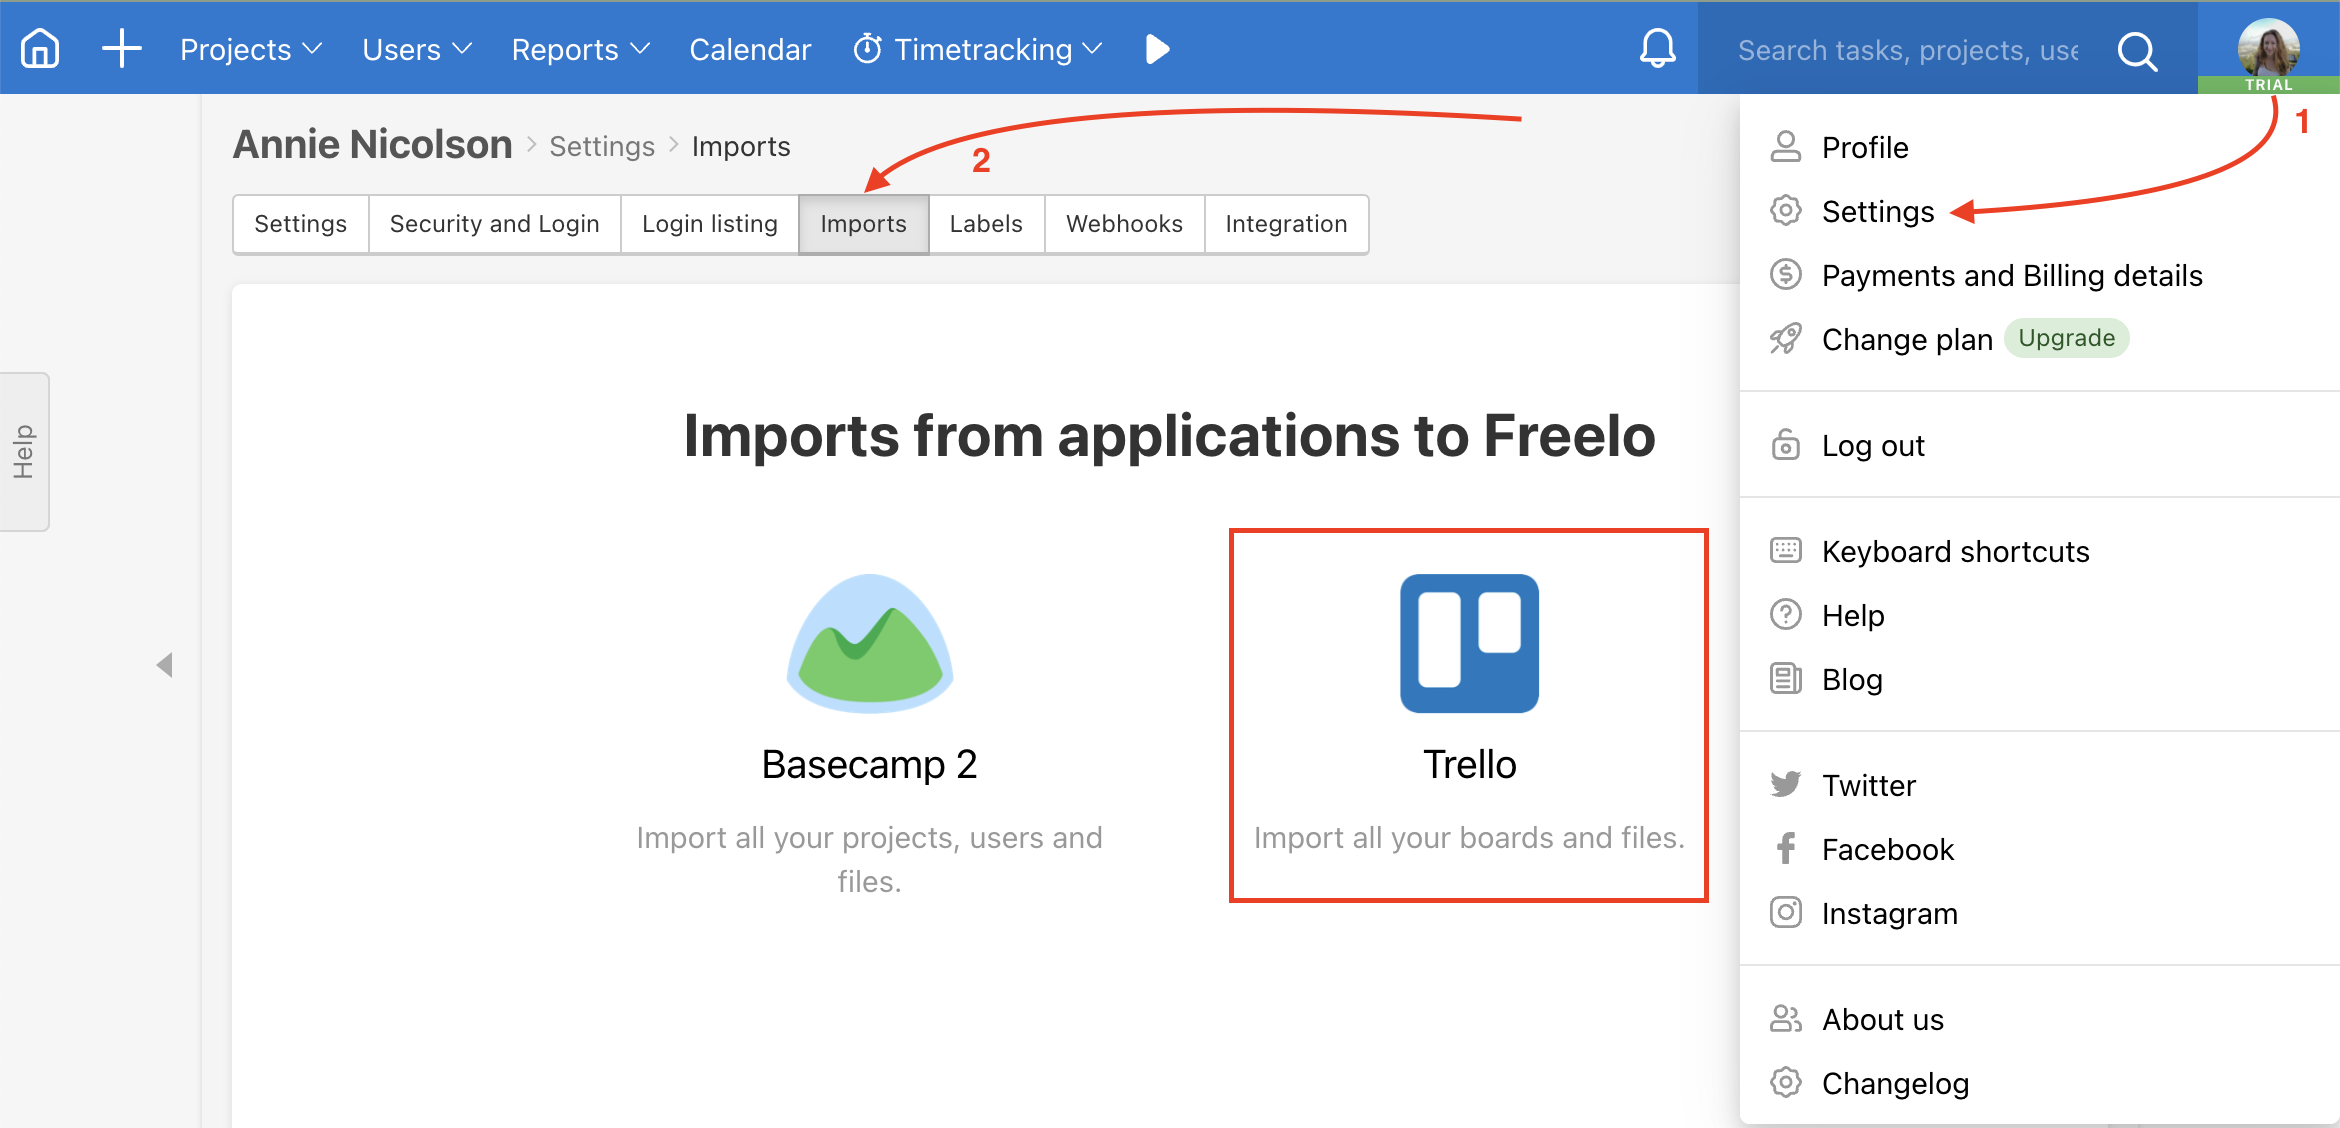Click the Basecamp 2 logo
This screenshot has width=2340, height=1128.
tap(870, 643)
